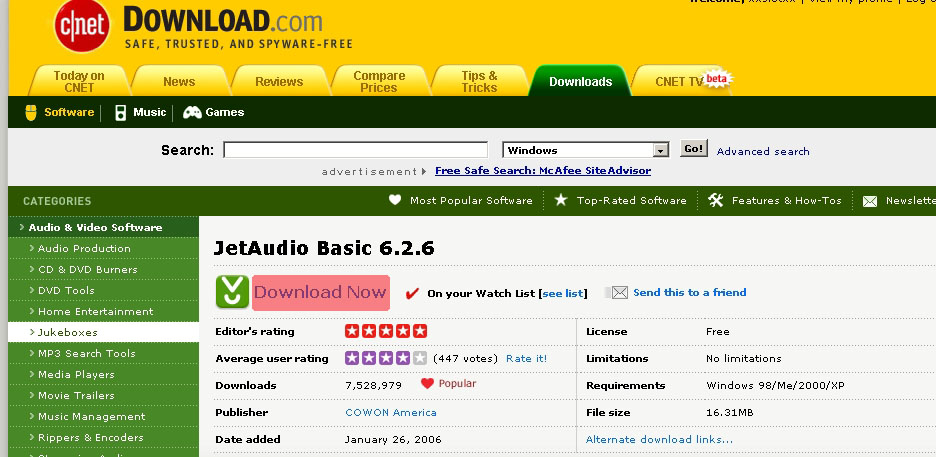Image resolution: width=936 pixels, height=457 pixels.
Task: Click the JetAudio Basic 6.2.6 heading
Action: 324,248
